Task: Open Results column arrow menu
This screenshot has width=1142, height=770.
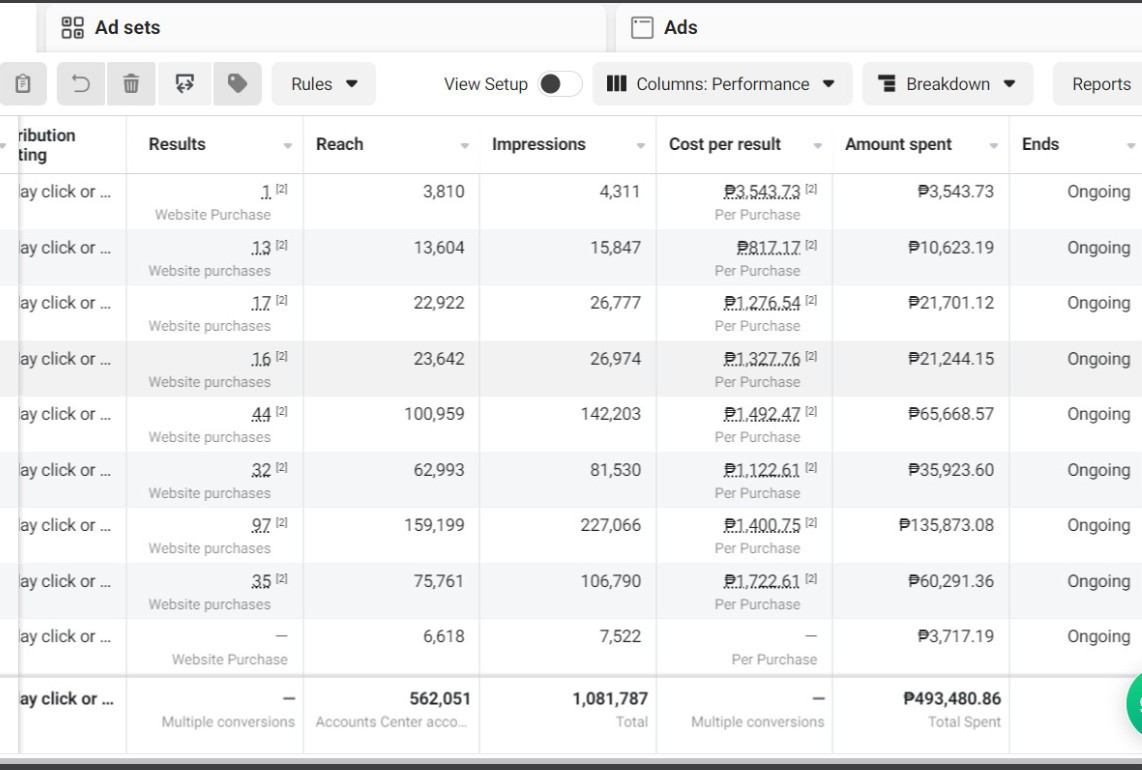Action: coord(288,146)
